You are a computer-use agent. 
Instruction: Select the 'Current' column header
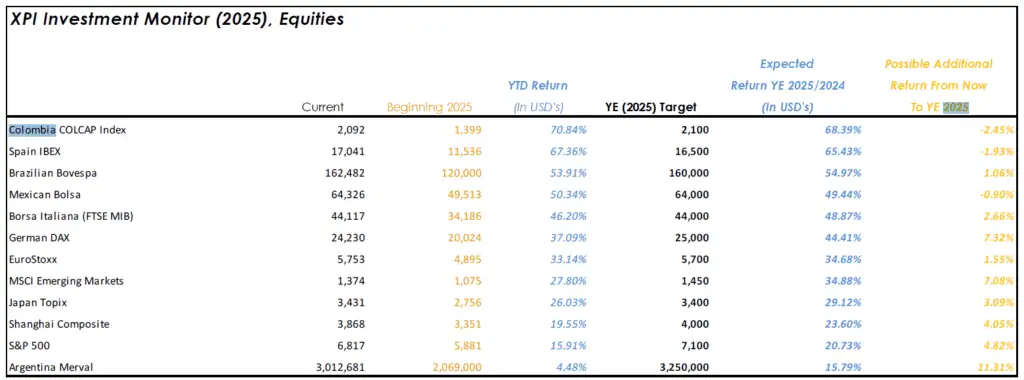tap(323, 107)
